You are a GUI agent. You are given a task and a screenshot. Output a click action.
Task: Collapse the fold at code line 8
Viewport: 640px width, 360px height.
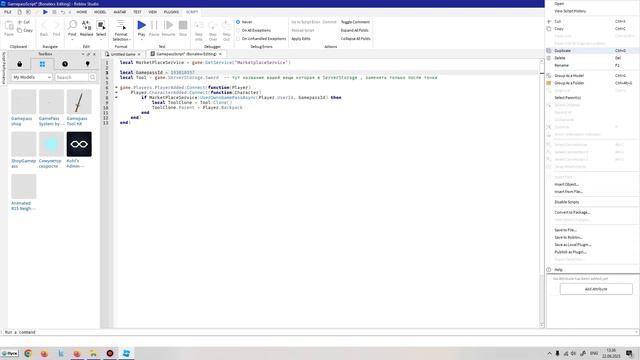[x=116, y=98]
